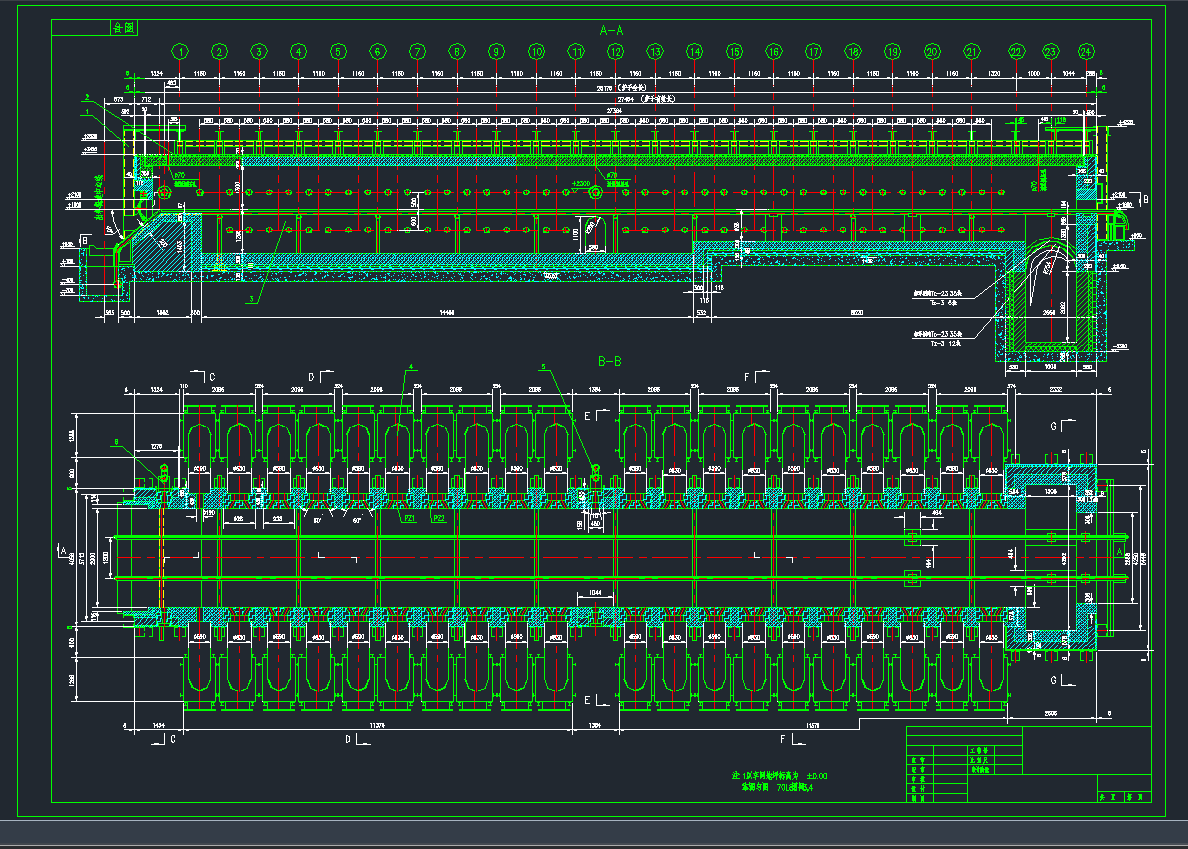The width and height of the screenshot is (1188, 849).
Task: Click axis bubble 18 above the section
Action: point(853,51)
